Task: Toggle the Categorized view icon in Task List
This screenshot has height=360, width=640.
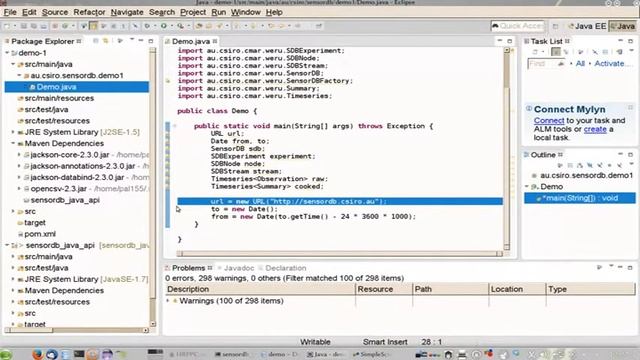Action: pyautogui.click(x=556, y=52)
